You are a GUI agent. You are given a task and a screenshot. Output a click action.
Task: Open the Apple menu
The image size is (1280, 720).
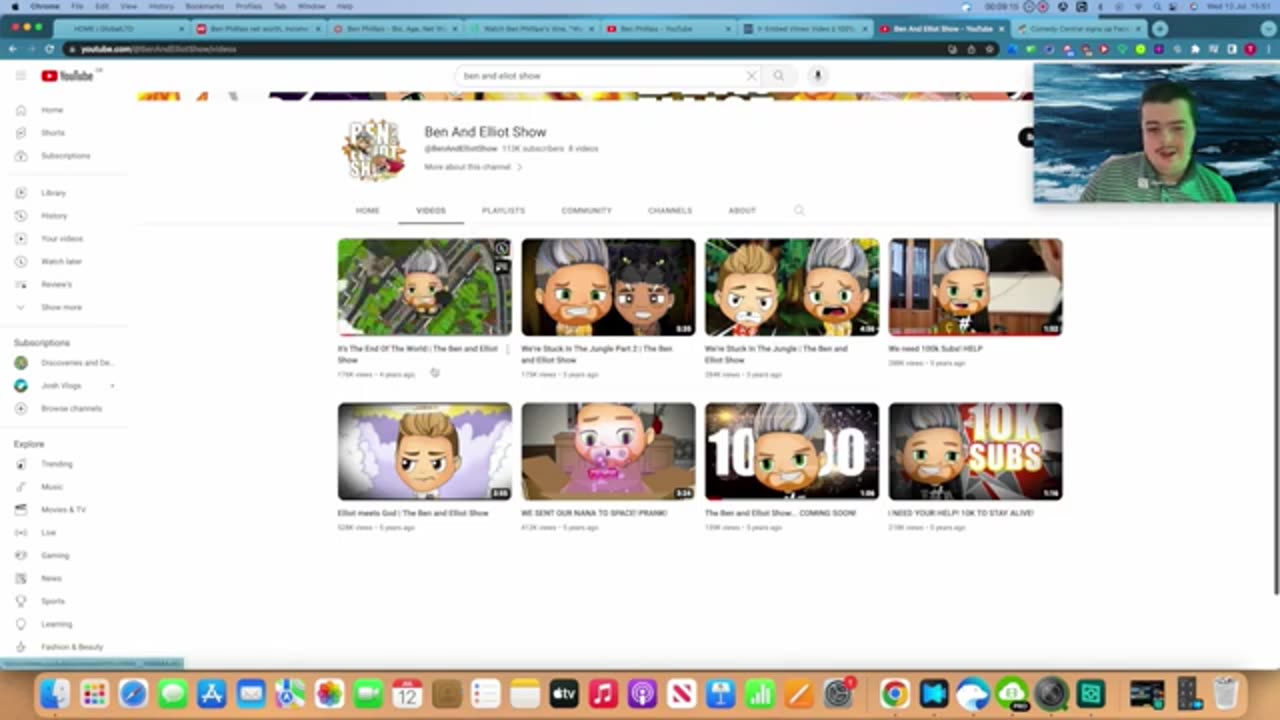point(14,6)
